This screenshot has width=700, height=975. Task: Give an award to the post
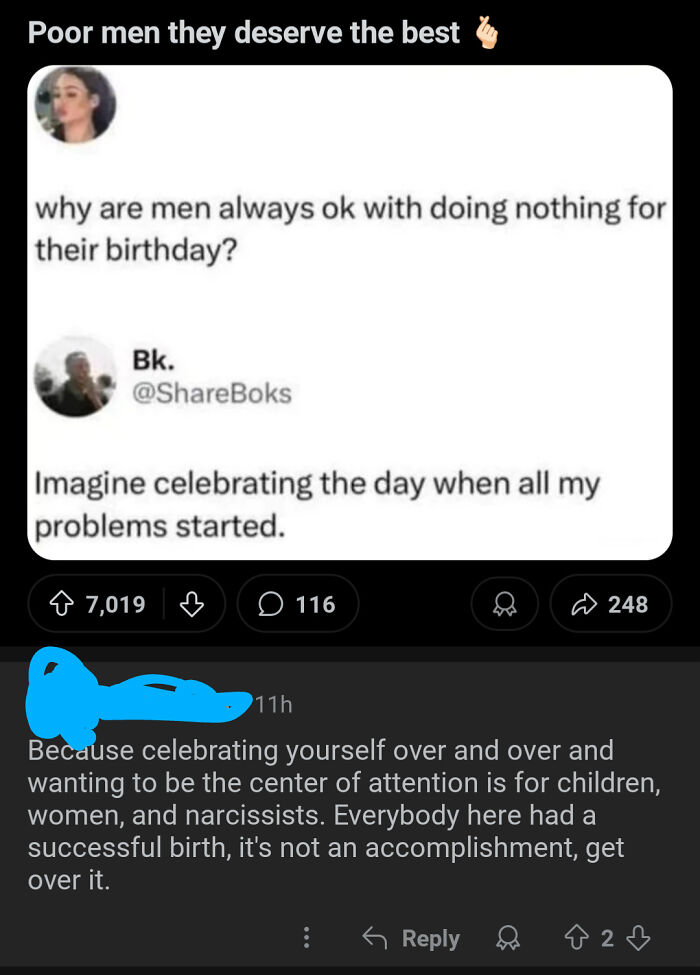click(x=505, y=603)
